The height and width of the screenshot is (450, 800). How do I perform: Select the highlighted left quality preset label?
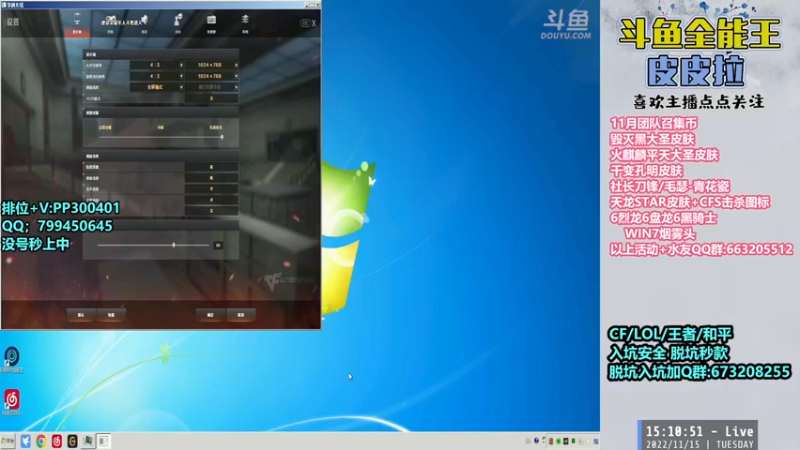pos(105,128)
